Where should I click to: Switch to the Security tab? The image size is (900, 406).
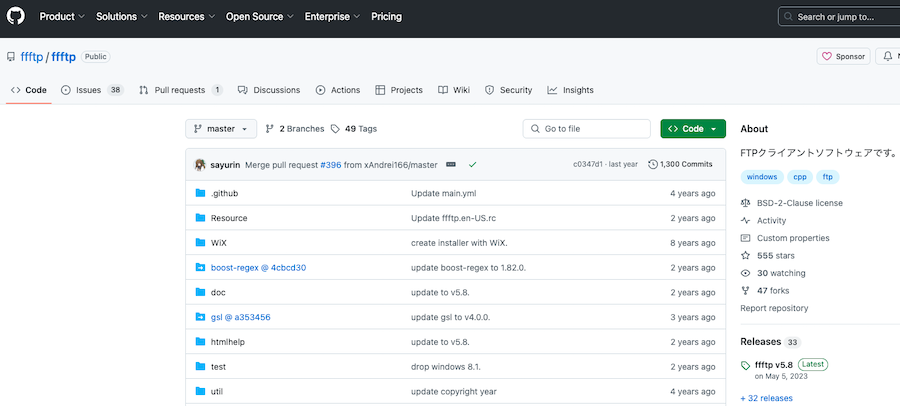click(x=509, y=90)
